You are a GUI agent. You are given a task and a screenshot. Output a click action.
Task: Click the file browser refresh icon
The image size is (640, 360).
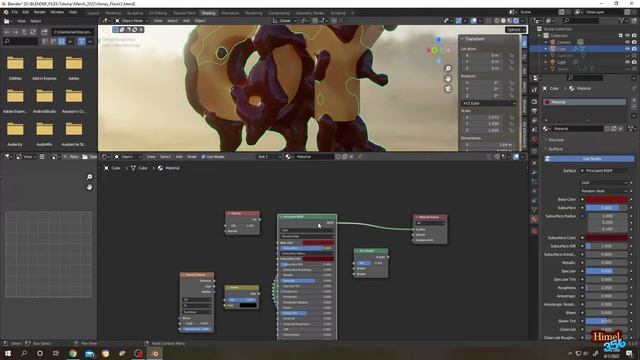[33, 31]
